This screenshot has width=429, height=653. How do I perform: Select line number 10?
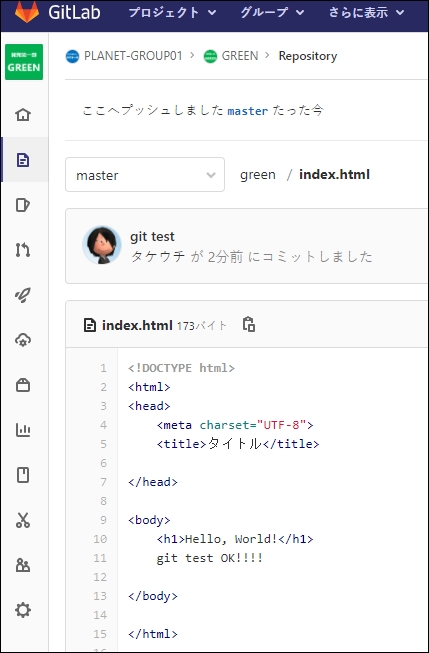pyautogui.click(x=100, y=539)
